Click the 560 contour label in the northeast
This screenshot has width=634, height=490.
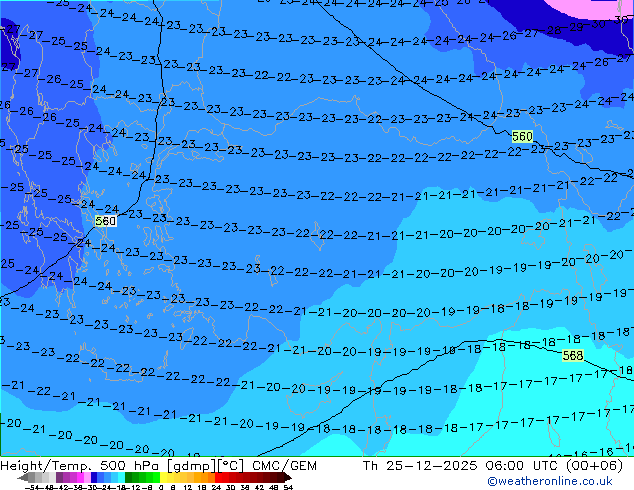522,136
